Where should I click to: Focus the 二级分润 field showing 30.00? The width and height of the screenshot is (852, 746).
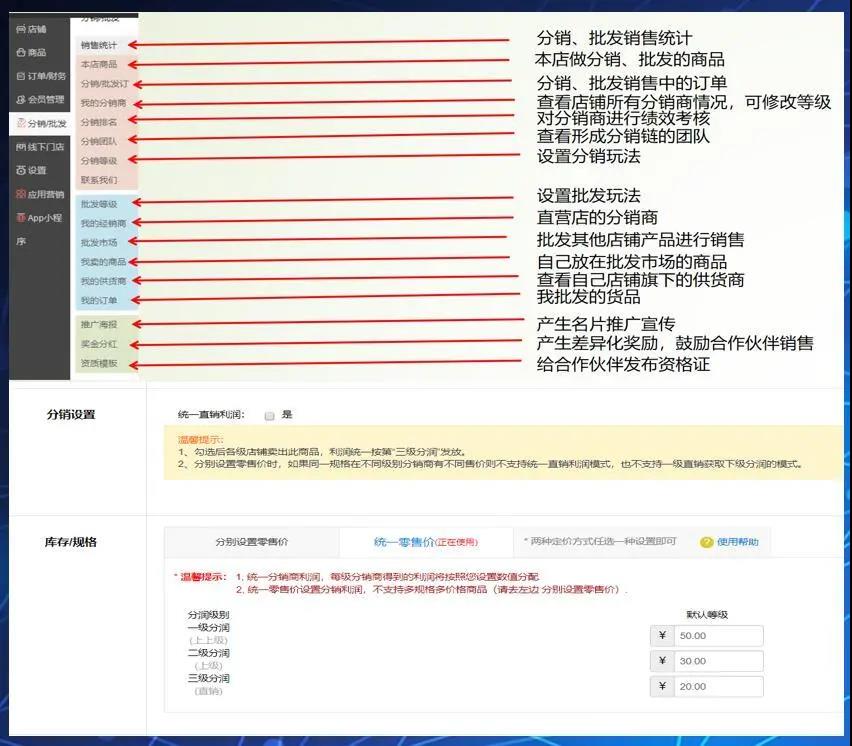[x=718, y=661]
